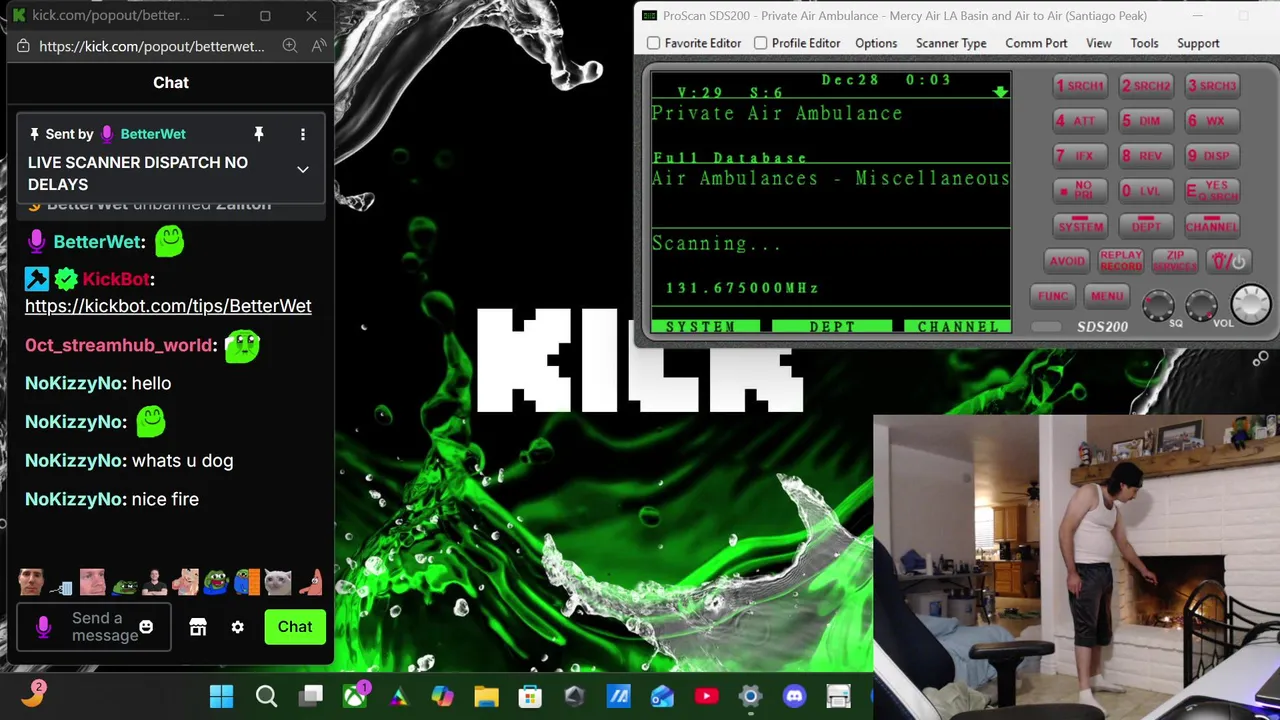Open the Xbox app from taskbar

pyautogui.click(x=355, y=696)
